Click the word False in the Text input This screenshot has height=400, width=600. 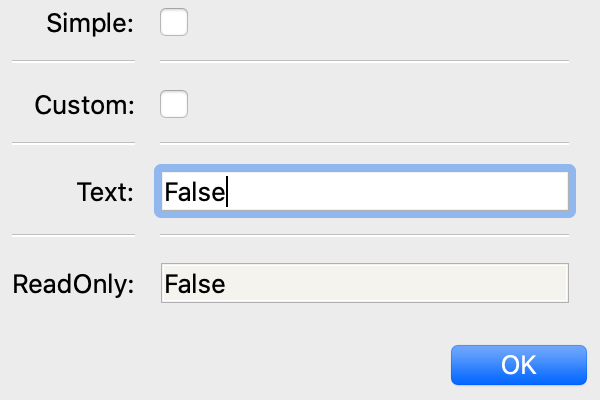[x=195, y=191]
